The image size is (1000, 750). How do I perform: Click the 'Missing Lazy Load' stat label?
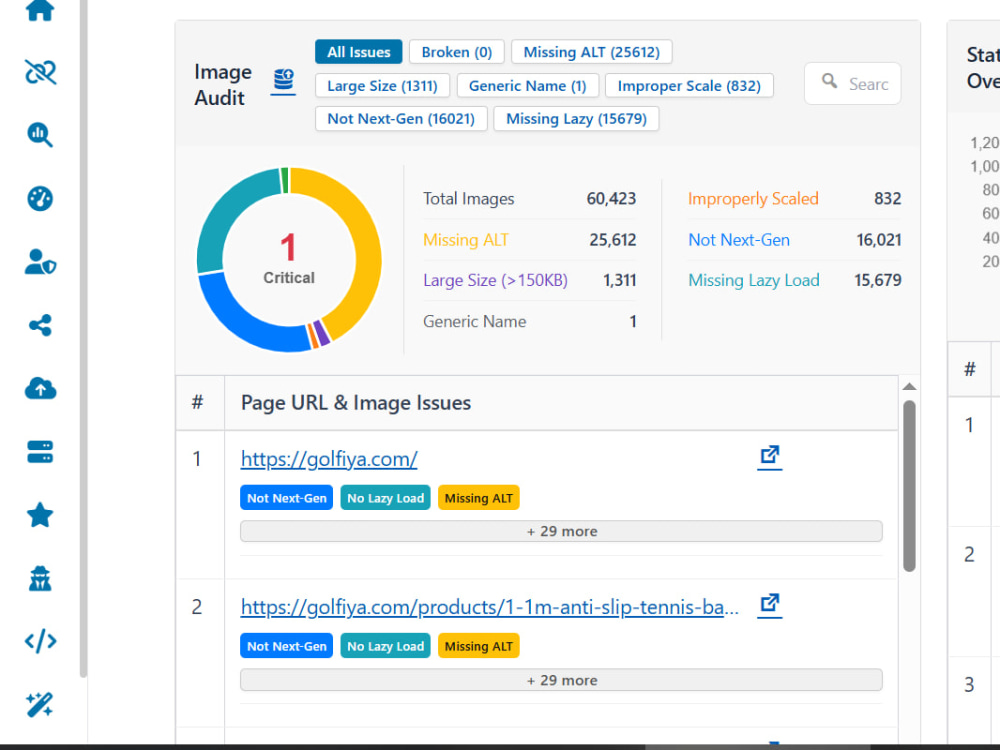[x=754, y=280]
